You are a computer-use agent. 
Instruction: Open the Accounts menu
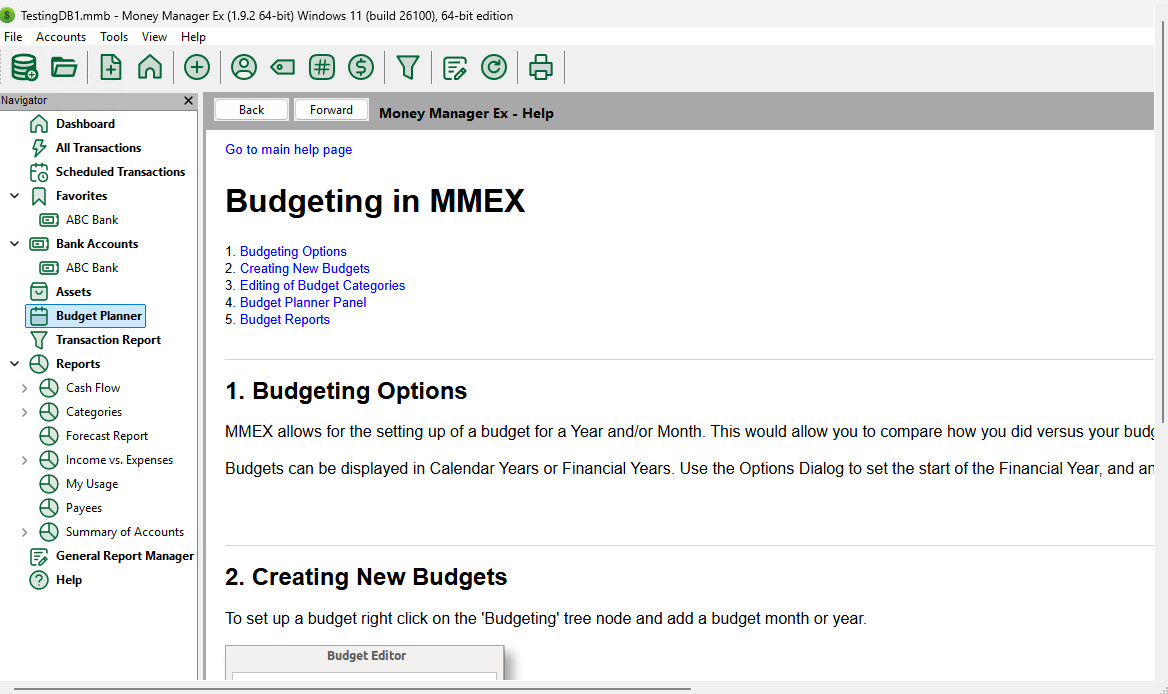pyautogui.click(x=60, y=36)
